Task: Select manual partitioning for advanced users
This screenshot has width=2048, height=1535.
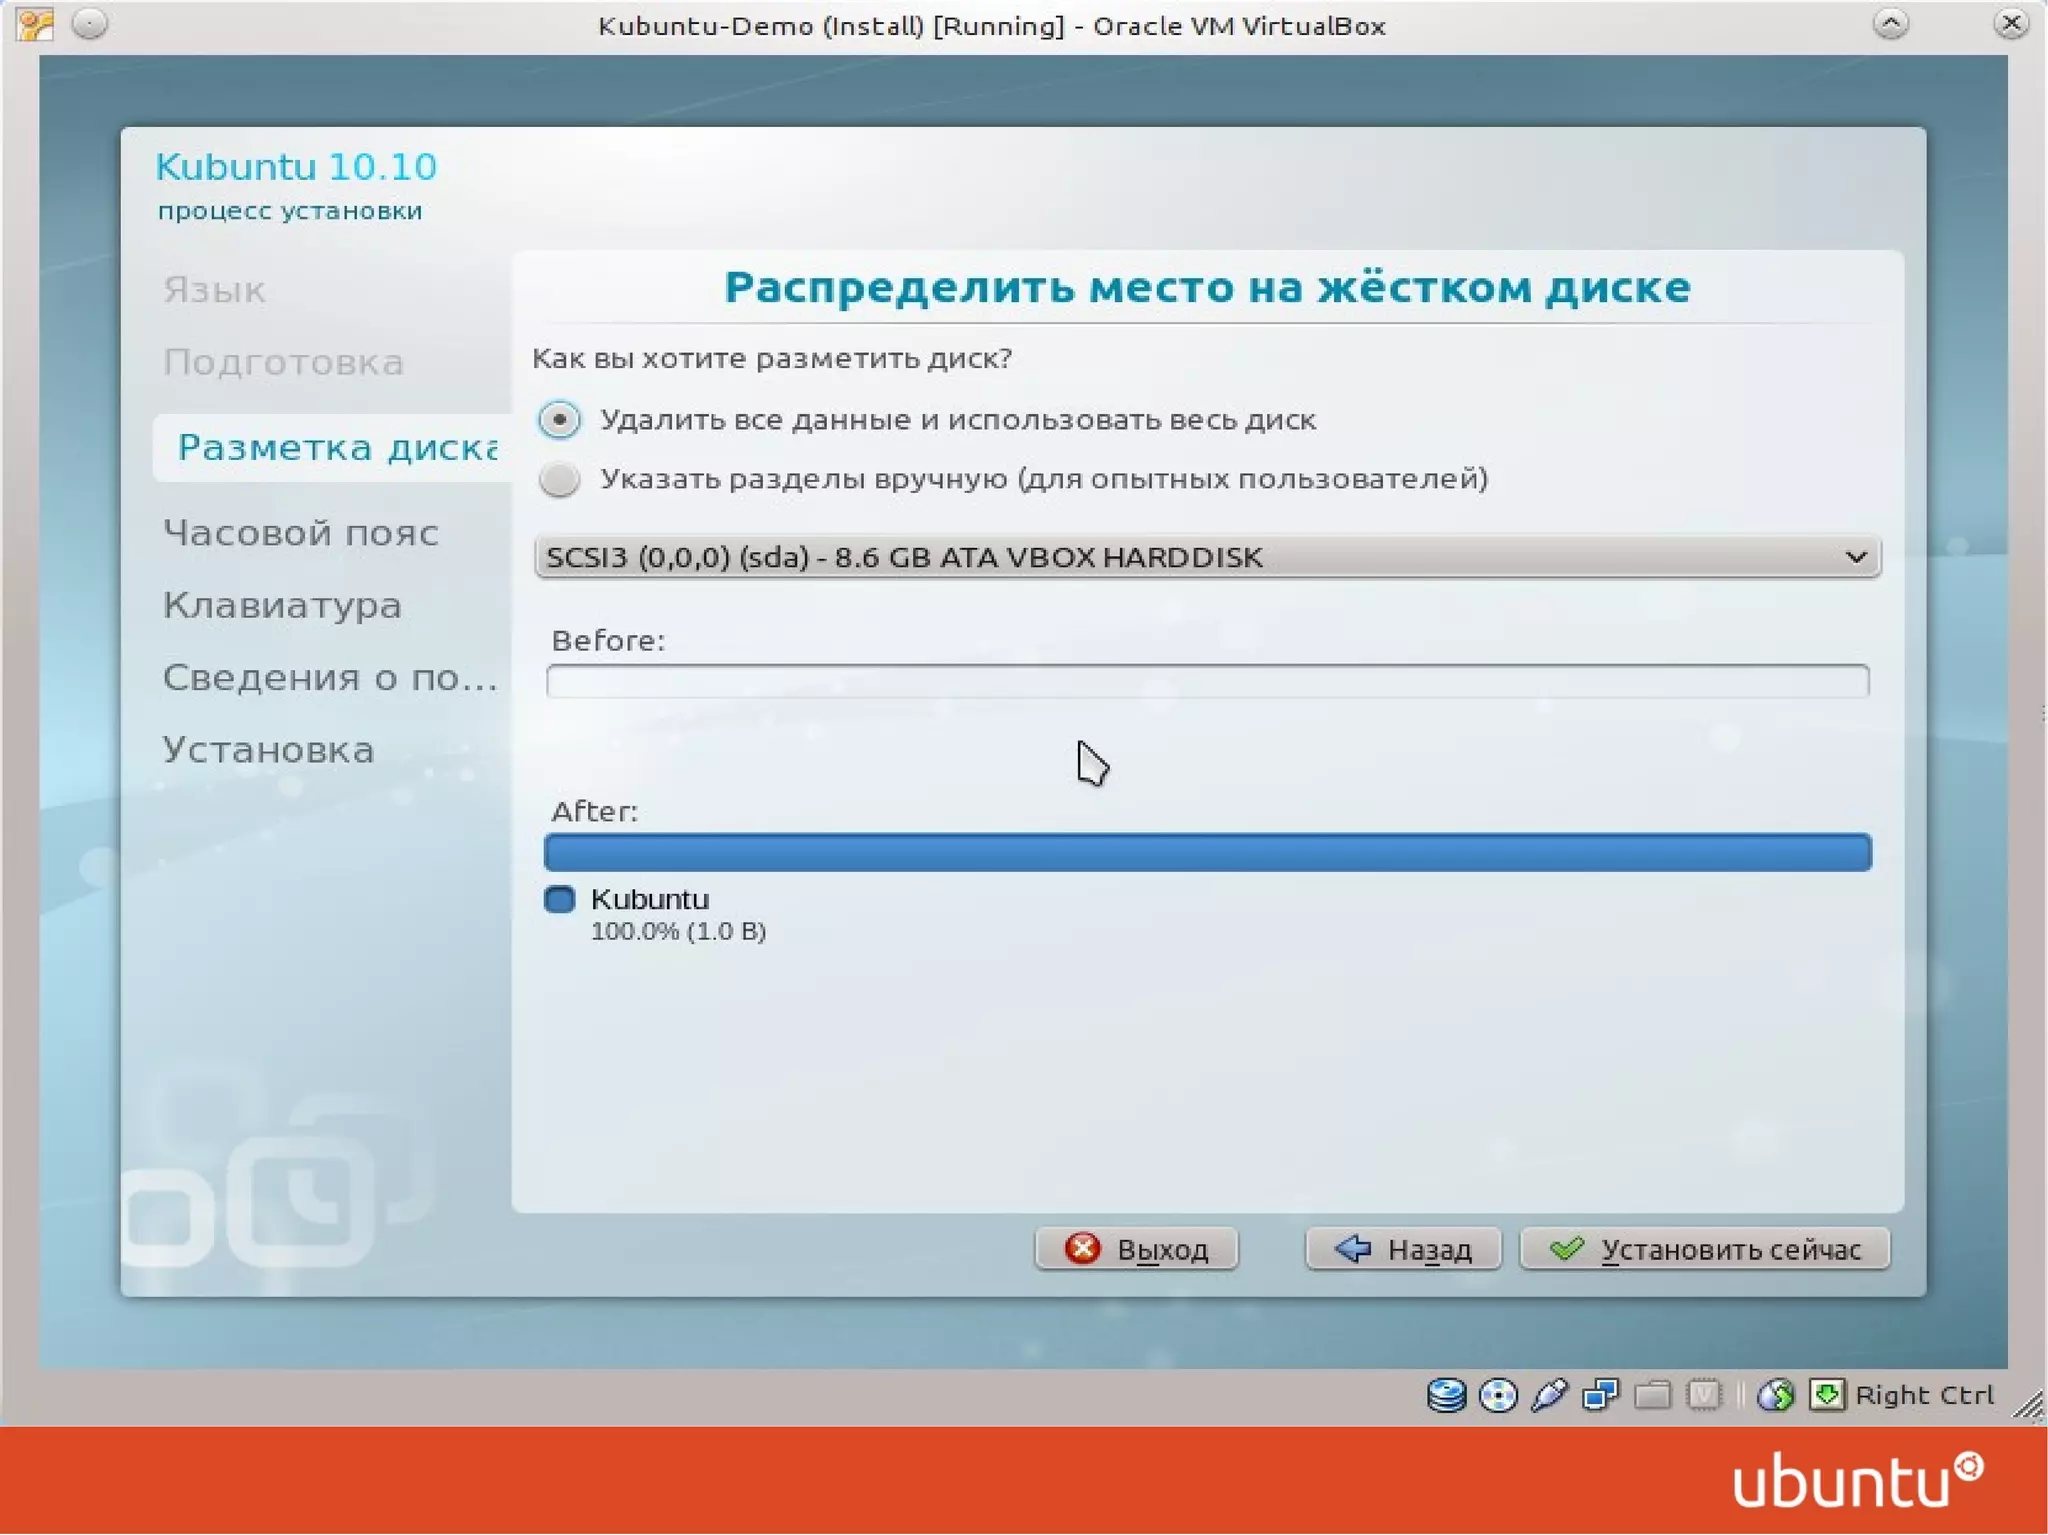Action: click(x=559, y=479)
